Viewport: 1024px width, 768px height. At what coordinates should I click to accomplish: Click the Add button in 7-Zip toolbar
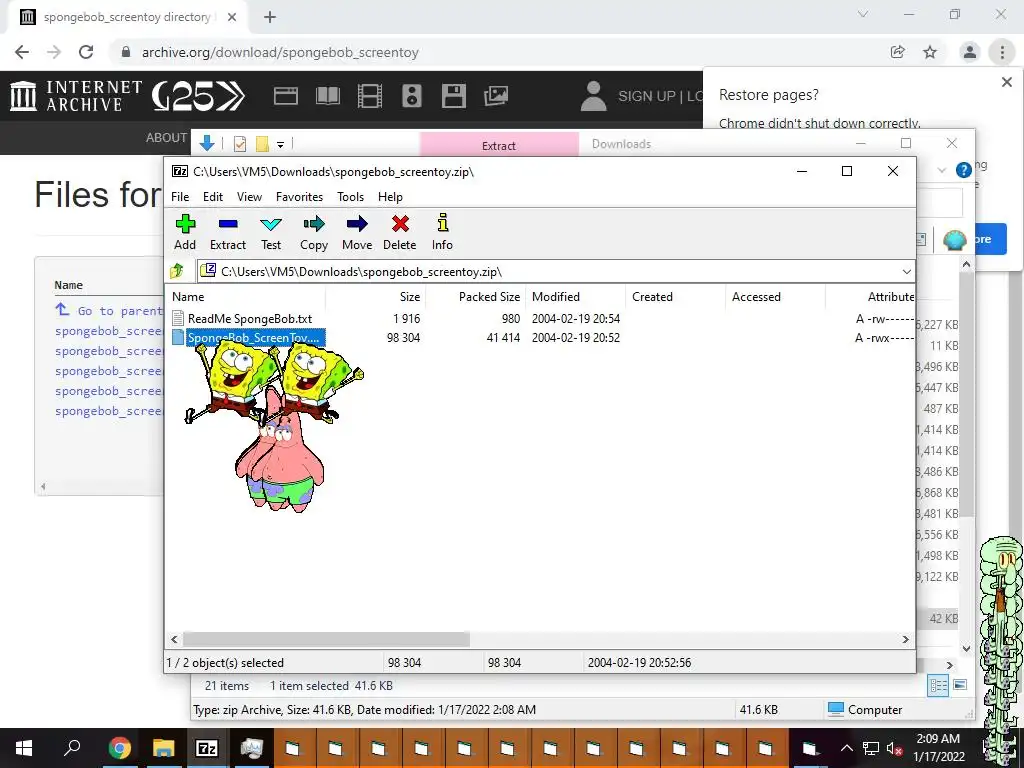click(x=185, y=232)
